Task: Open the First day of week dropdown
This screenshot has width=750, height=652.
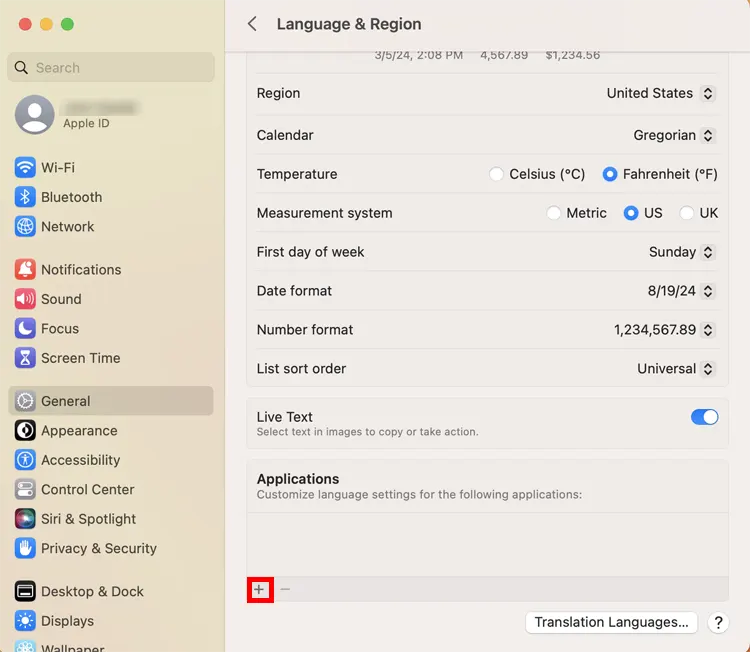Action: [682, 252]
